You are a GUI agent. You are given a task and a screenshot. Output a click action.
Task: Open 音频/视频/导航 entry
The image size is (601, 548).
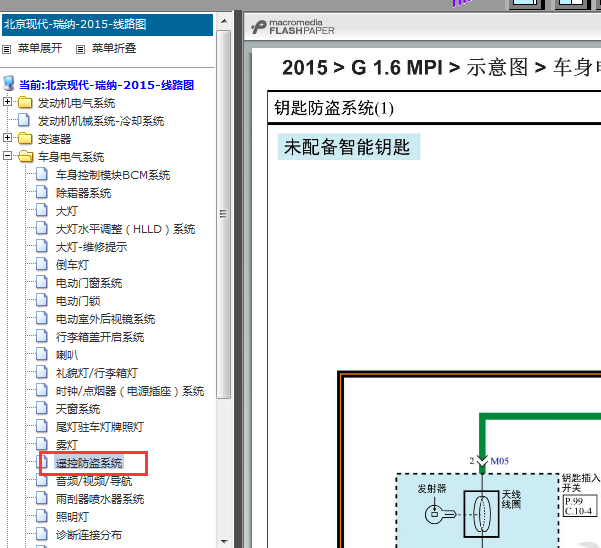click(x=94, y=481)
